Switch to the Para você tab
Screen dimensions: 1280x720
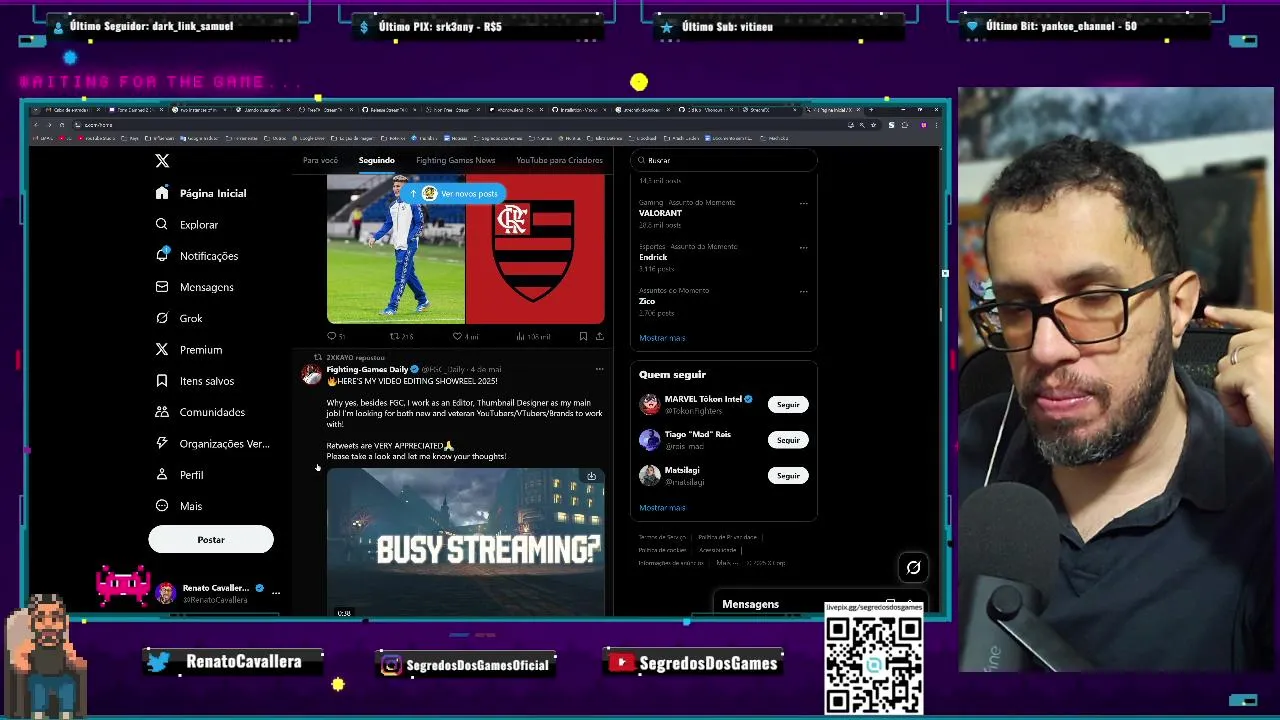pos(320,160)
